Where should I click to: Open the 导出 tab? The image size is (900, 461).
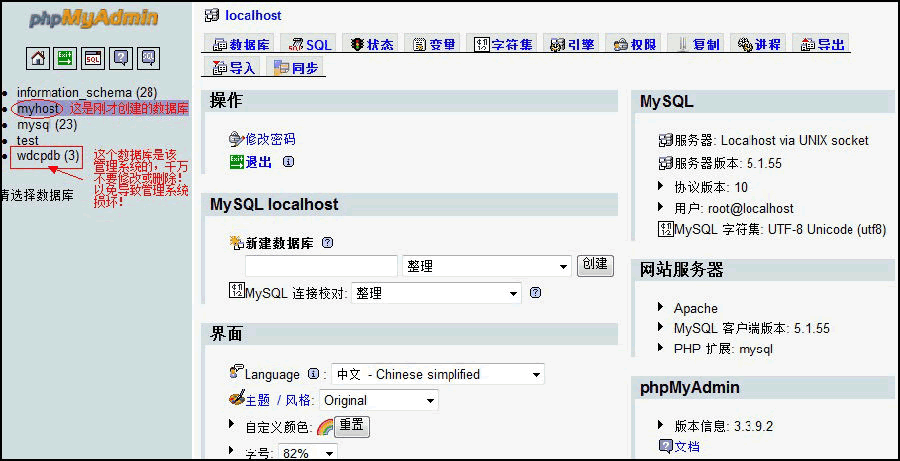(x=821, y=44)
